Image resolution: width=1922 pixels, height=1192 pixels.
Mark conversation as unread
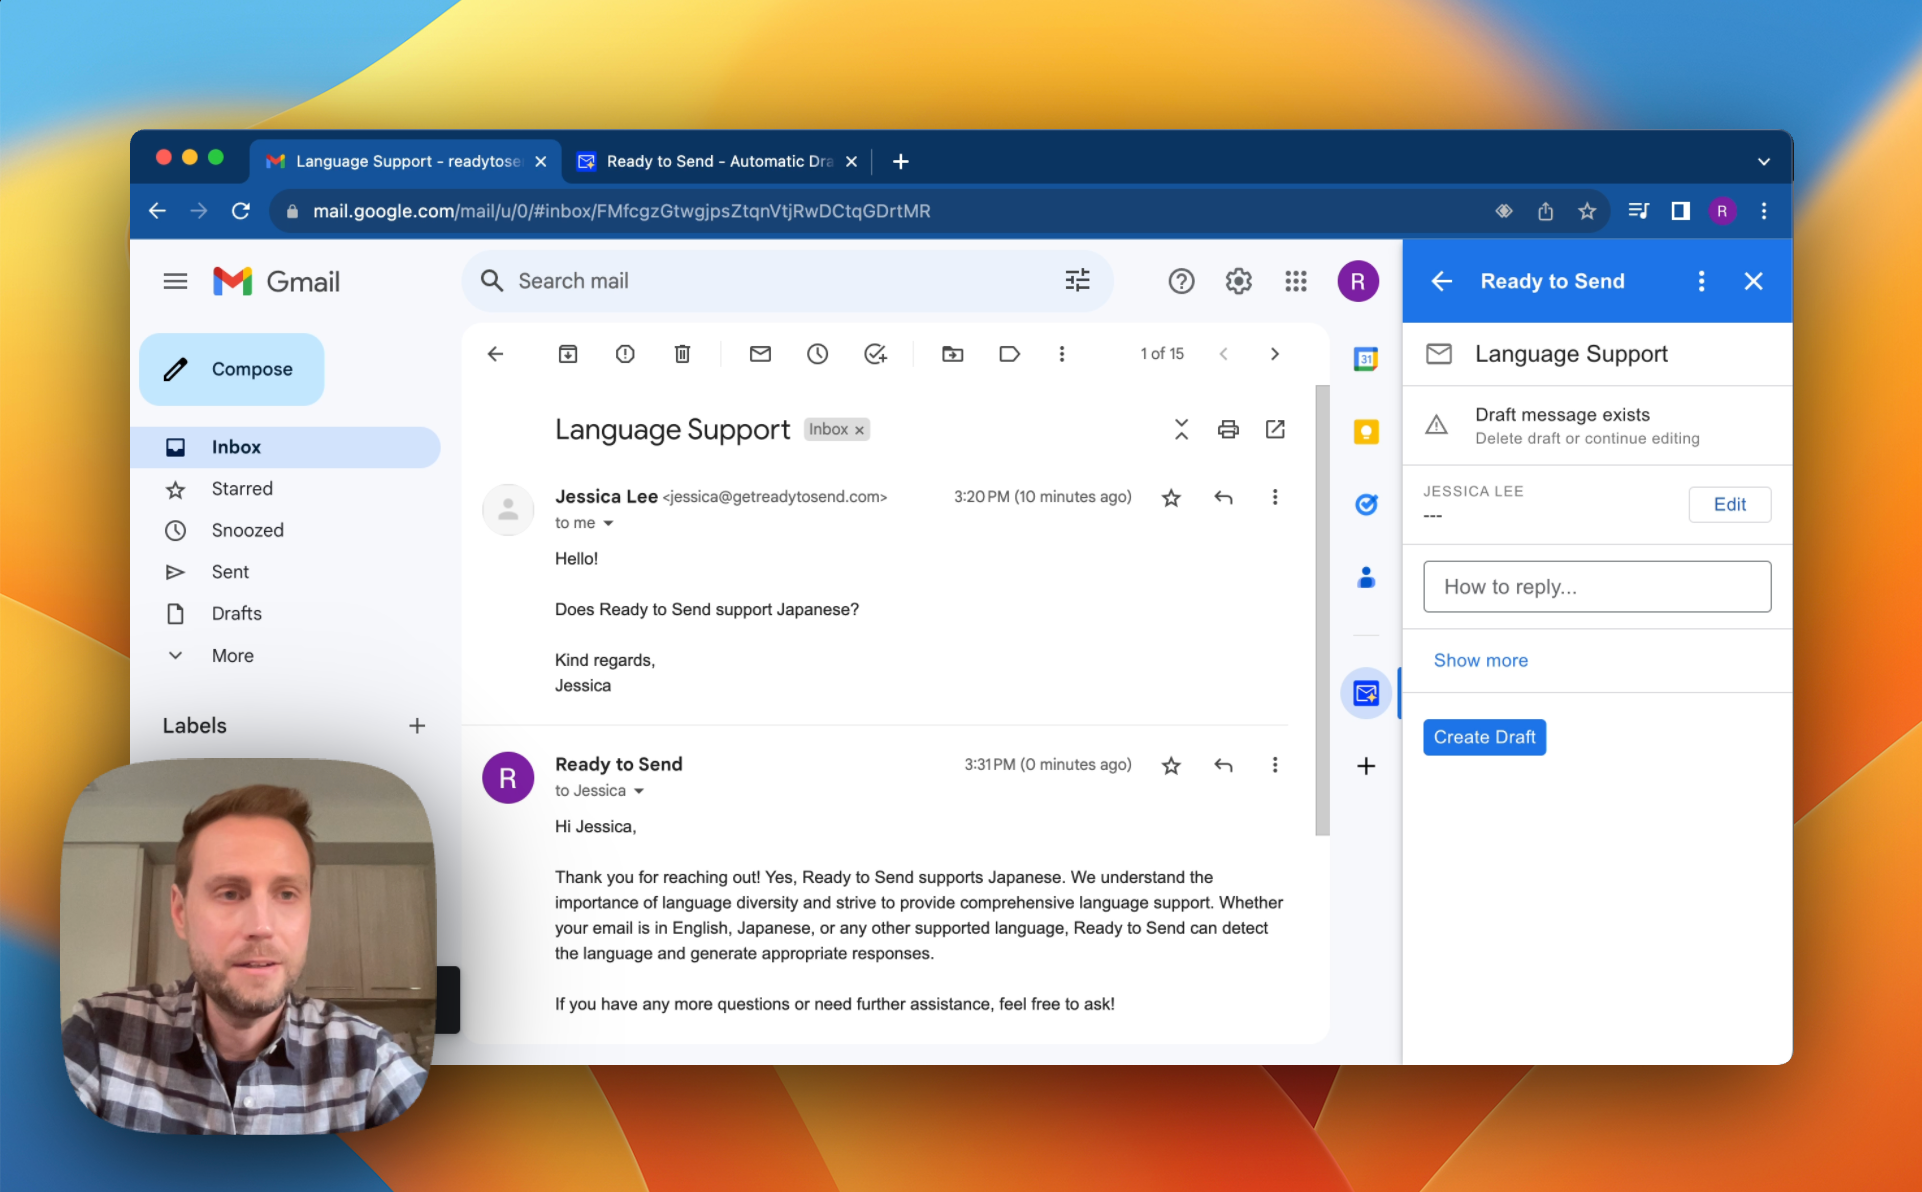coord(760,354)
